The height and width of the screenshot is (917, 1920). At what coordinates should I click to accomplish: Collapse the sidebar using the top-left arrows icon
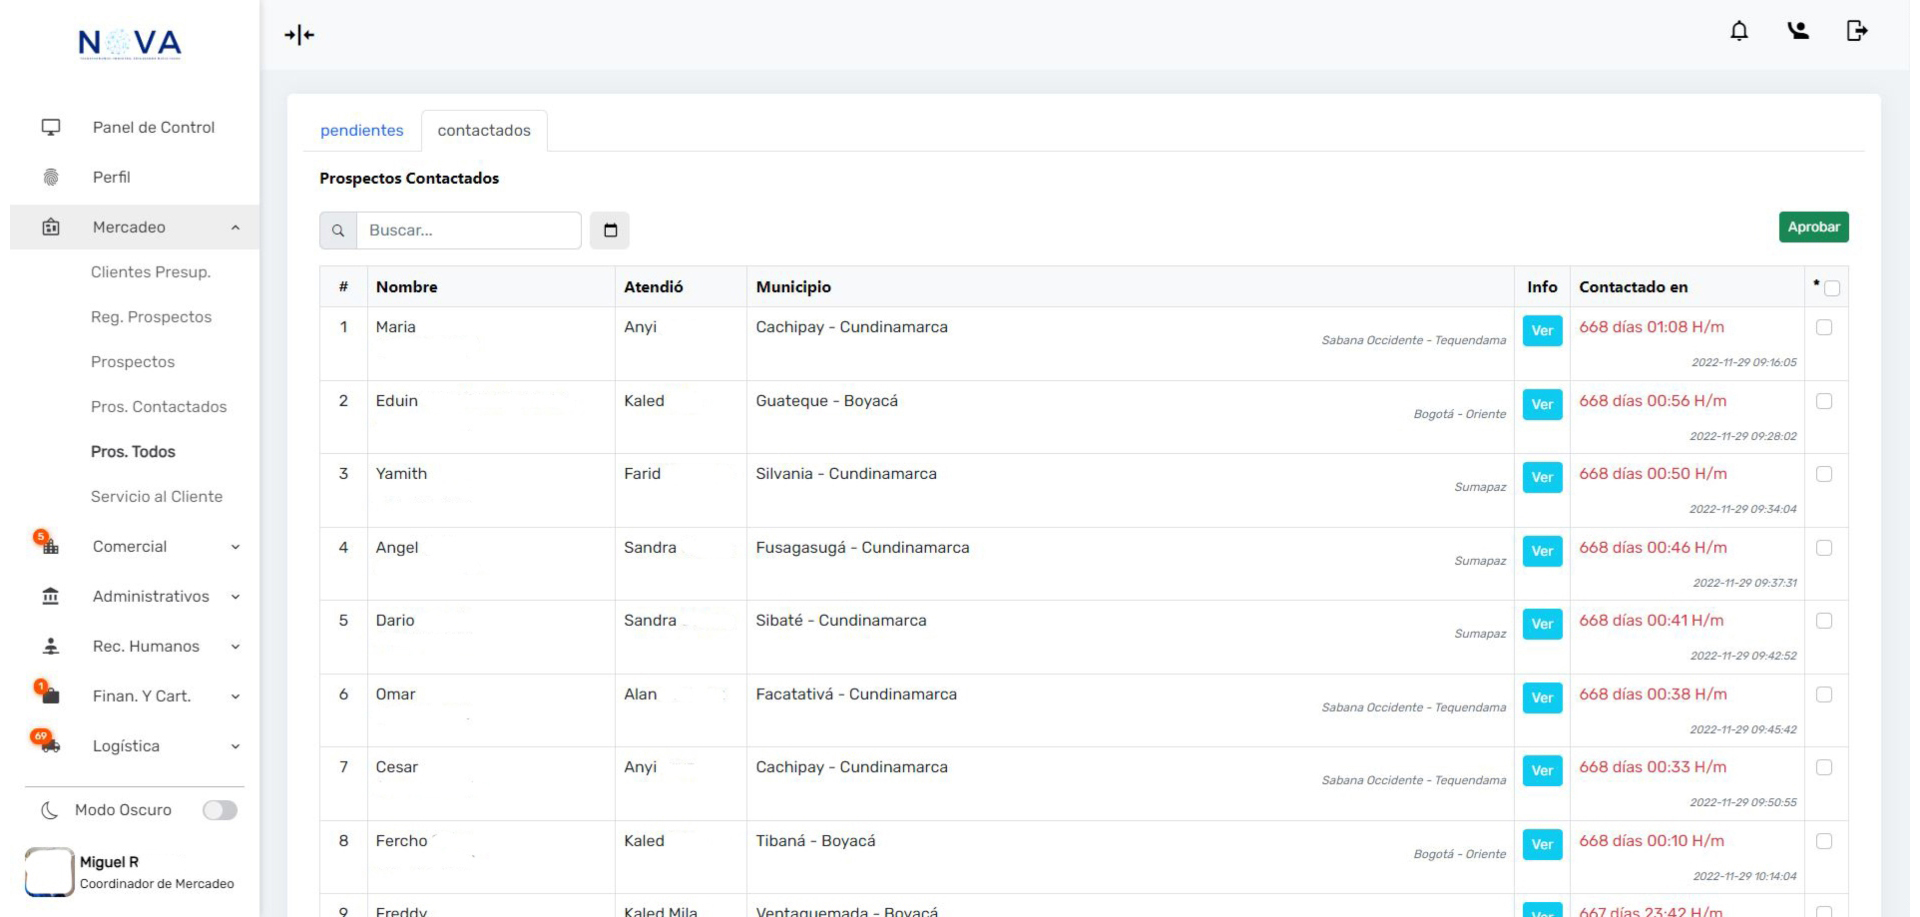299,35
